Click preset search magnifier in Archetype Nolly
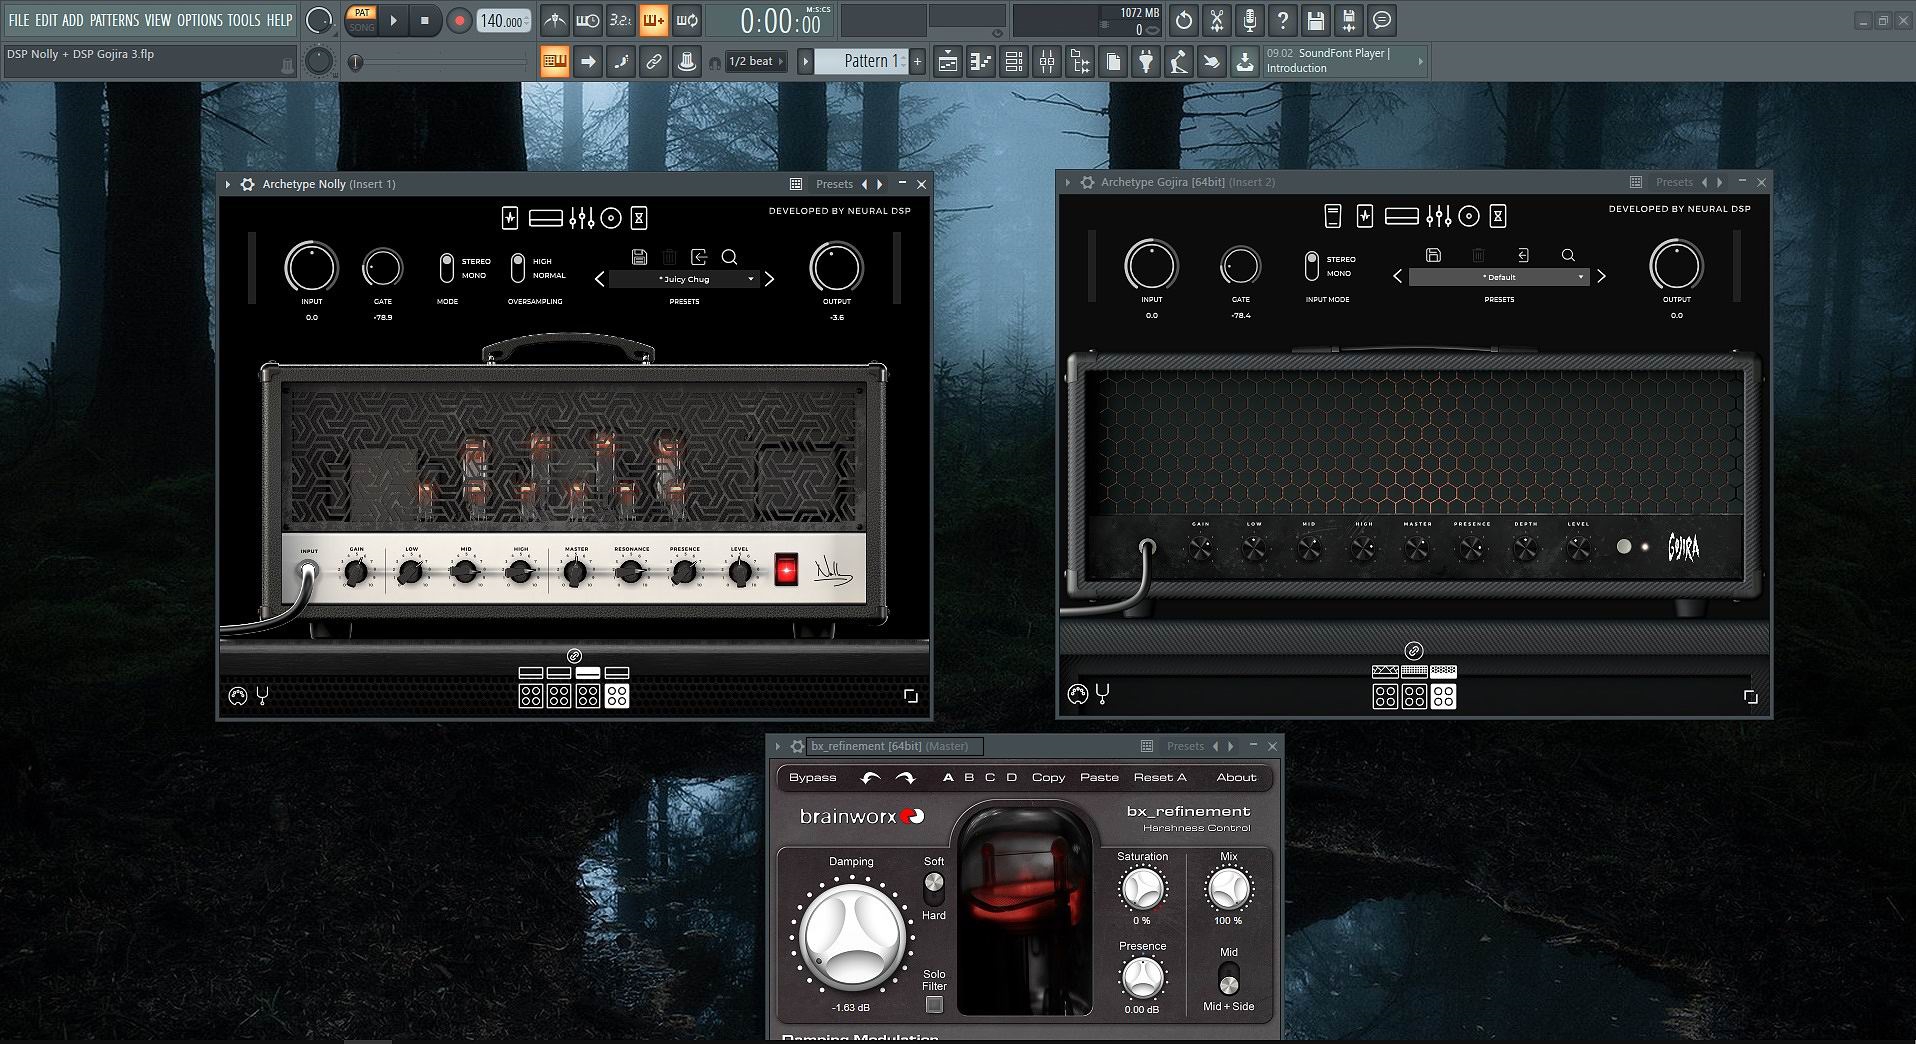Screen dimensions: 1916x1044 [x=729, y=257]
